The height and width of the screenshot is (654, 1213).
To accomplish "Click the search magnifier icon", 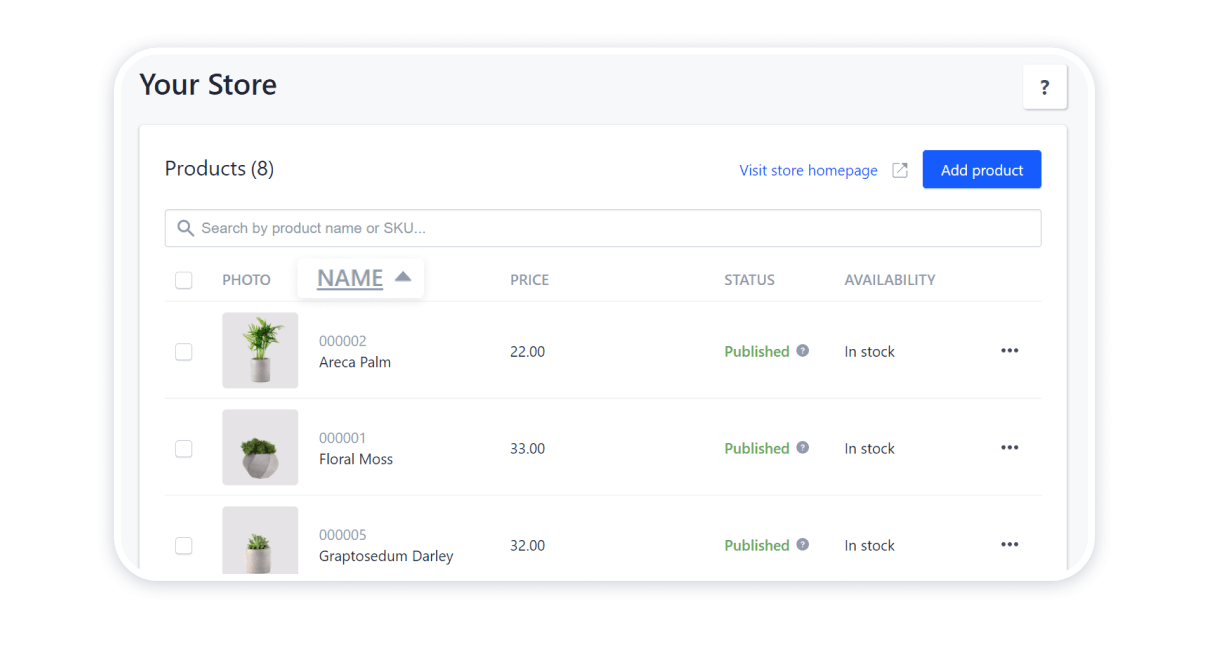I will pyautogui.click(x=186, y=228).
